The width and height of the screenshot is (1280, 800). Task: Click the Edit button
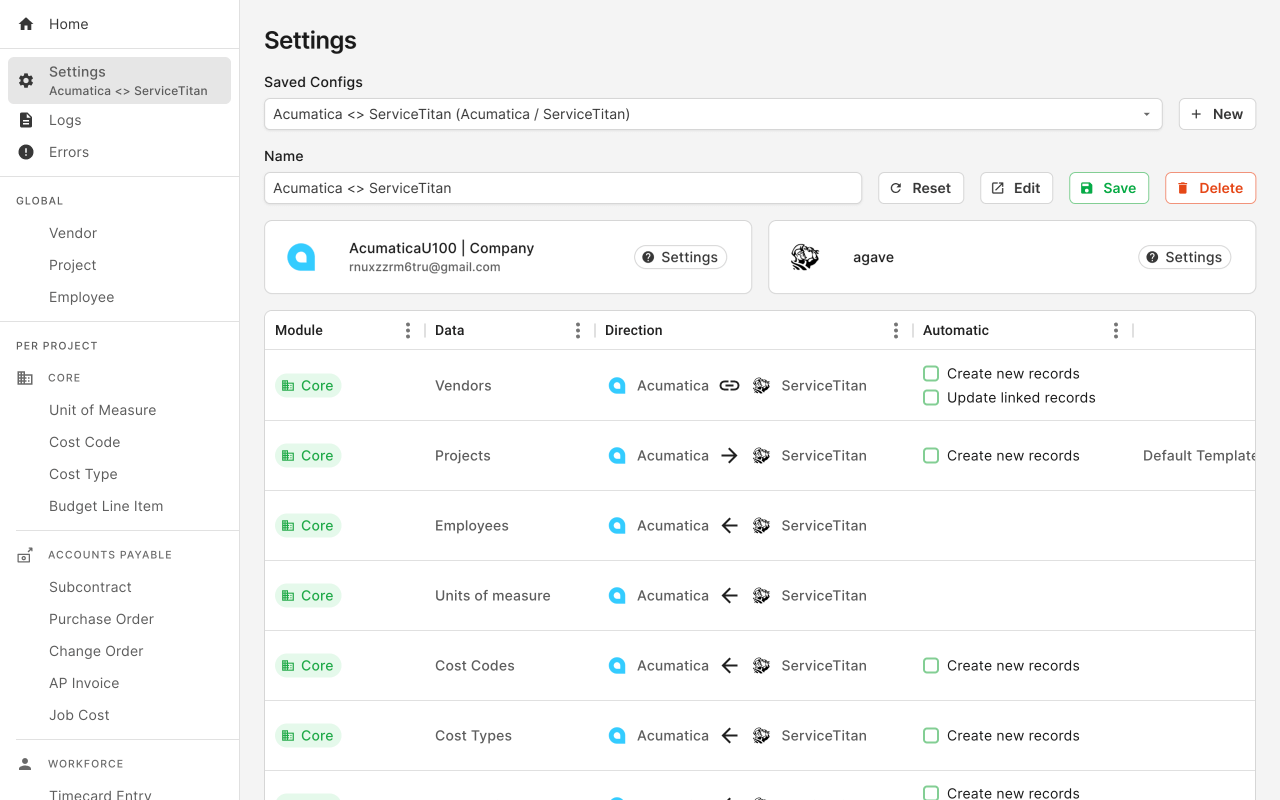click(x=1016, y=188)
